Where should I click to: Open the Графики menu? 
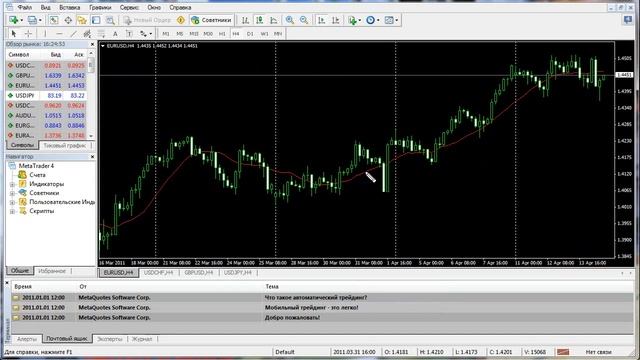point(100,7)
